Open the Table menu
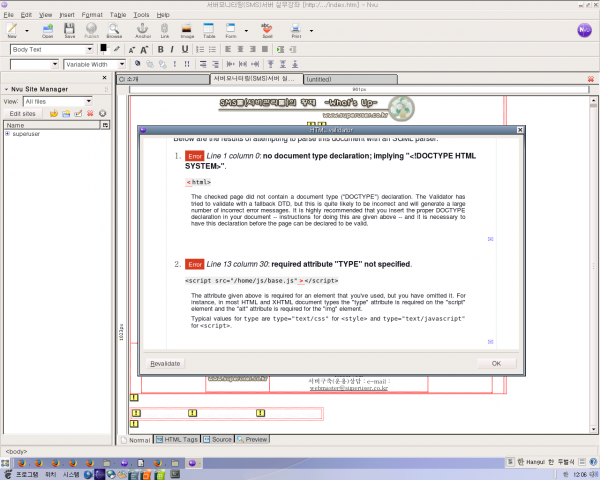600x480 pixels. (x=118, y=15)
